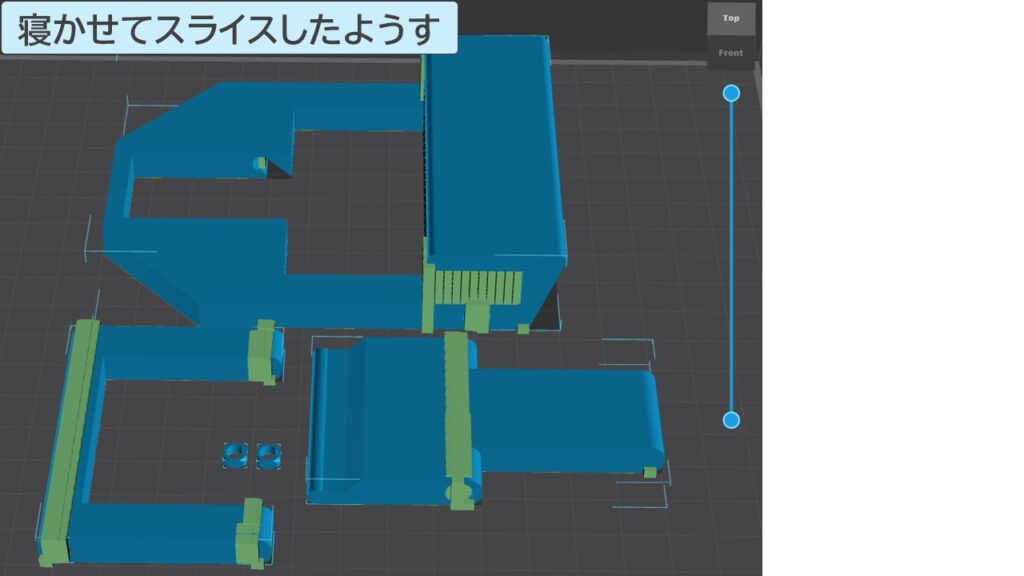Click the top handle of the layer slider
This screenshot has width=1024, height=576.
731,92
